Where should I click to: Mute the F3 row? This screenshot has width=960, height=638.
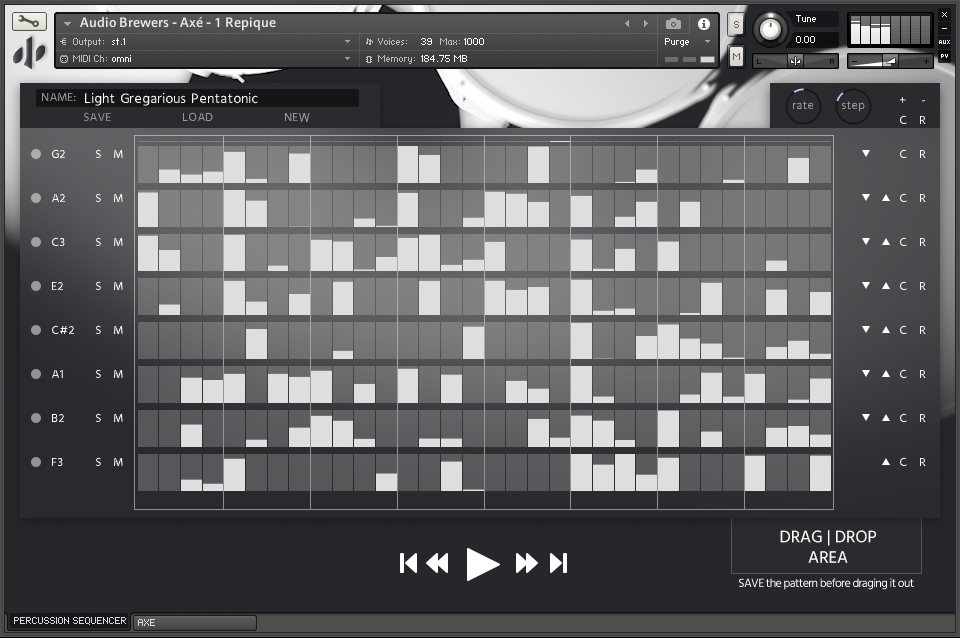[x=118, y=462]
